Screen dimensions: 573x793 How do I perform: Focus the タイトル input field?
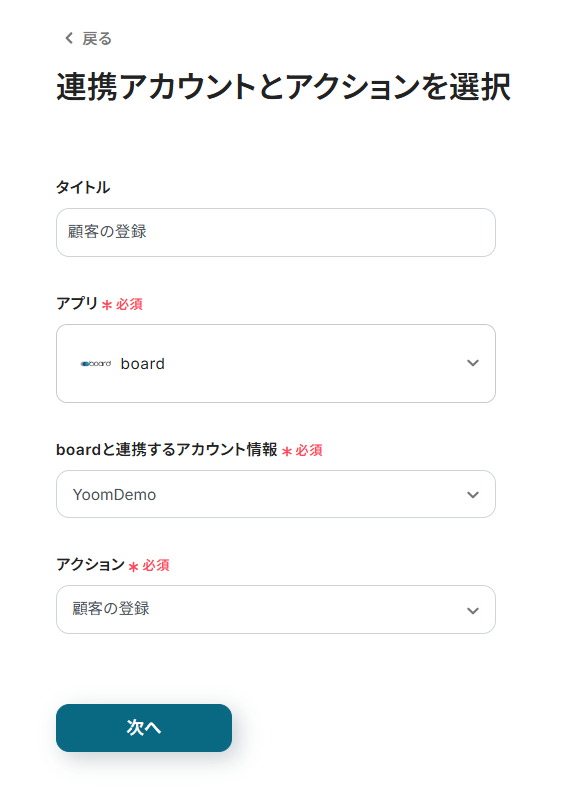[x=276, y=233]
